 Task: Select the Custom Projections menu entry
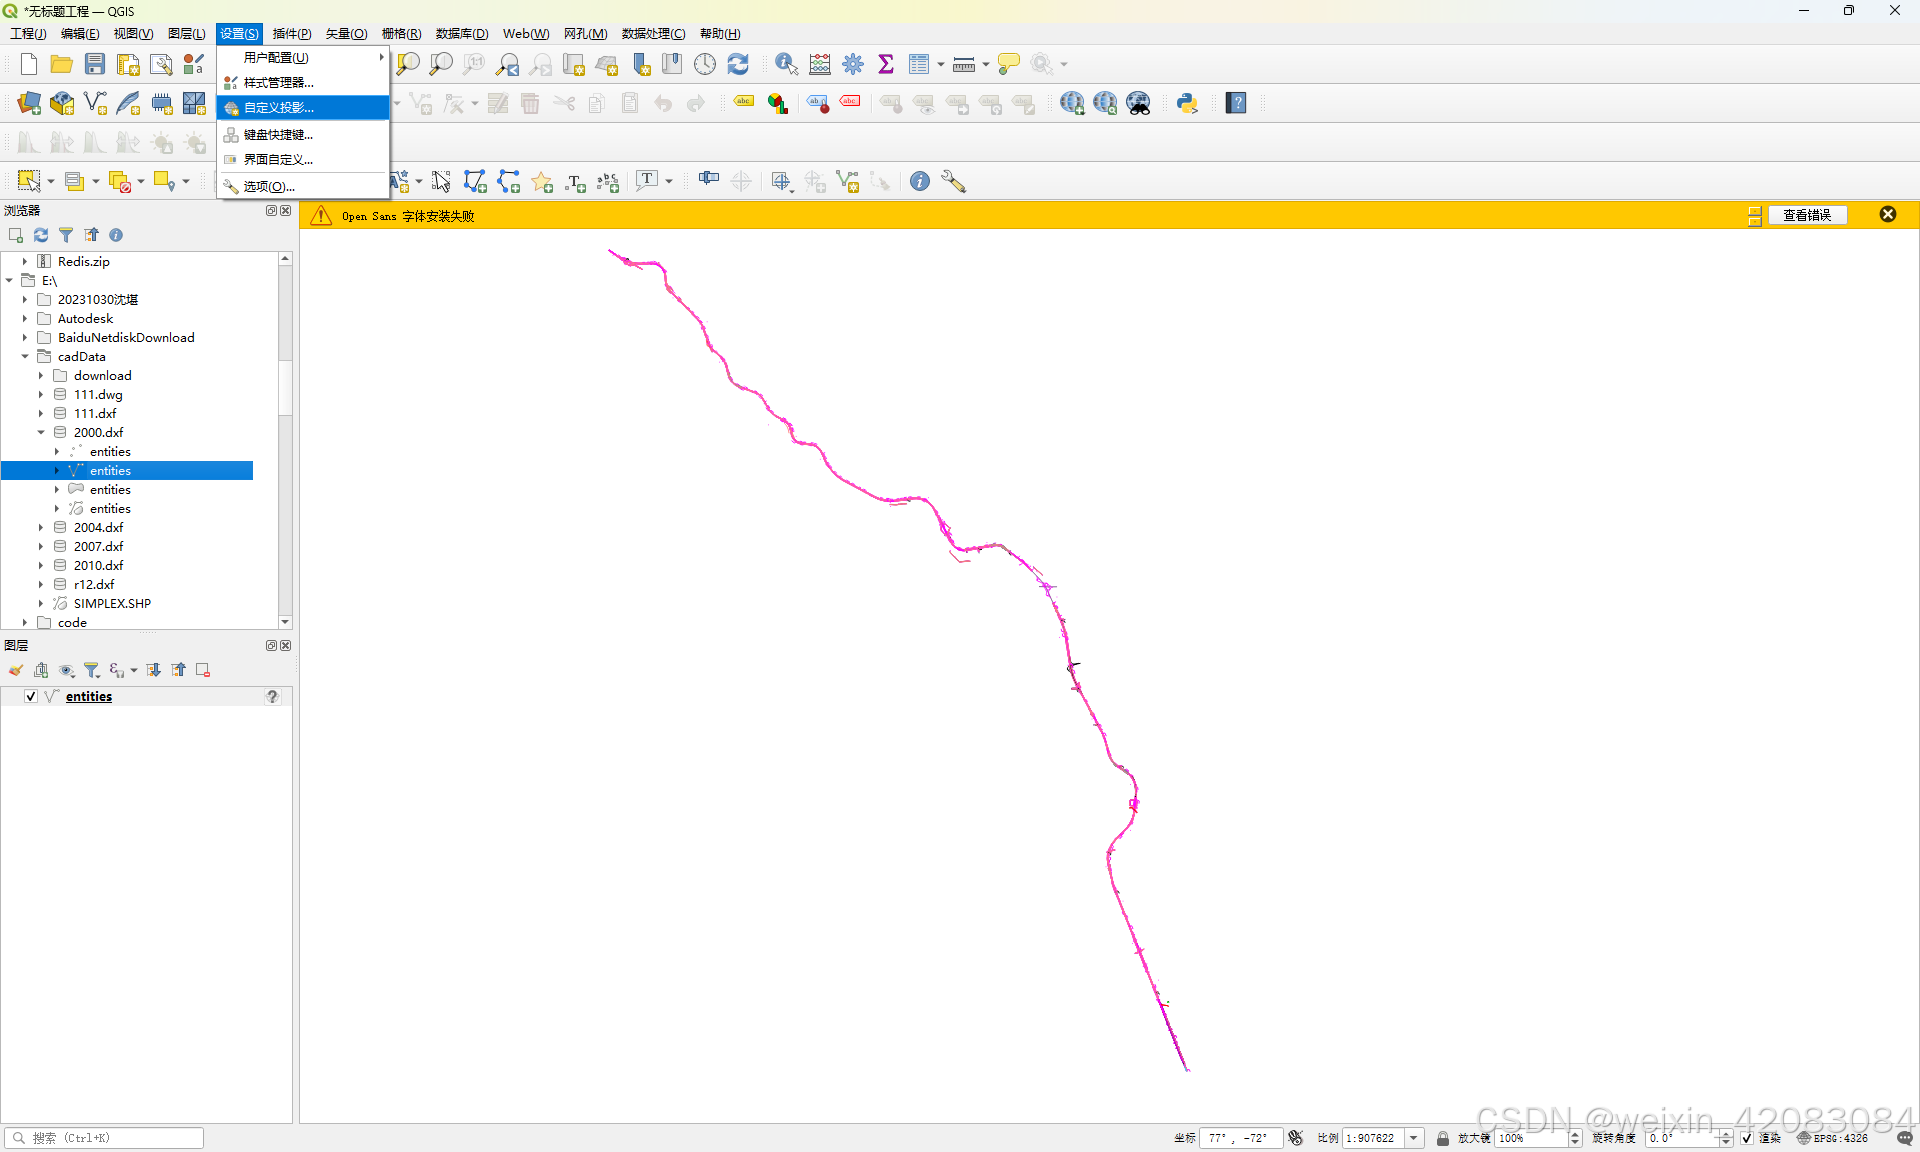pos(279,108)
